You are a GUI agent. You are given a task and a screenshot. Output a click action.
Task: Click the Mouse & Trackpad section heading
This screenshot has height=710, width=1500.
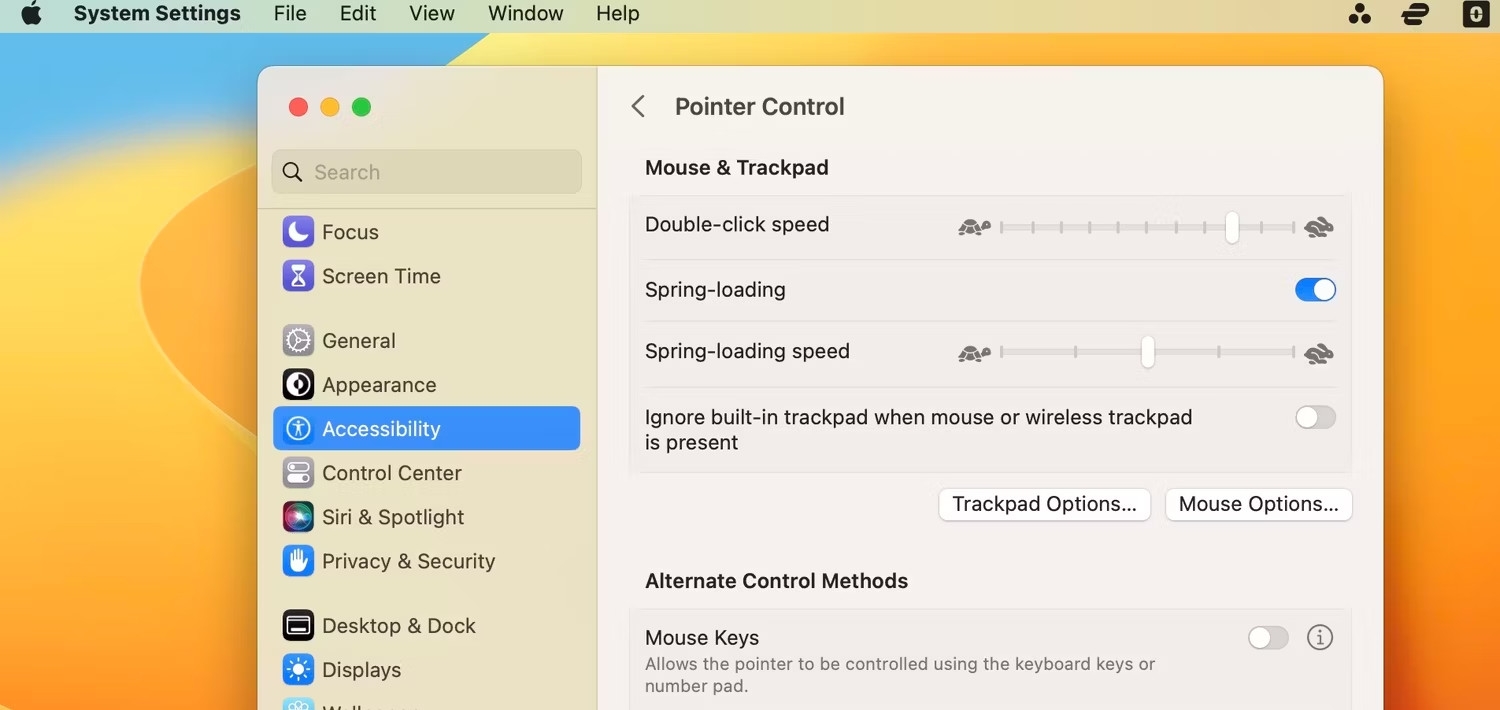click(x=737, y=168)
